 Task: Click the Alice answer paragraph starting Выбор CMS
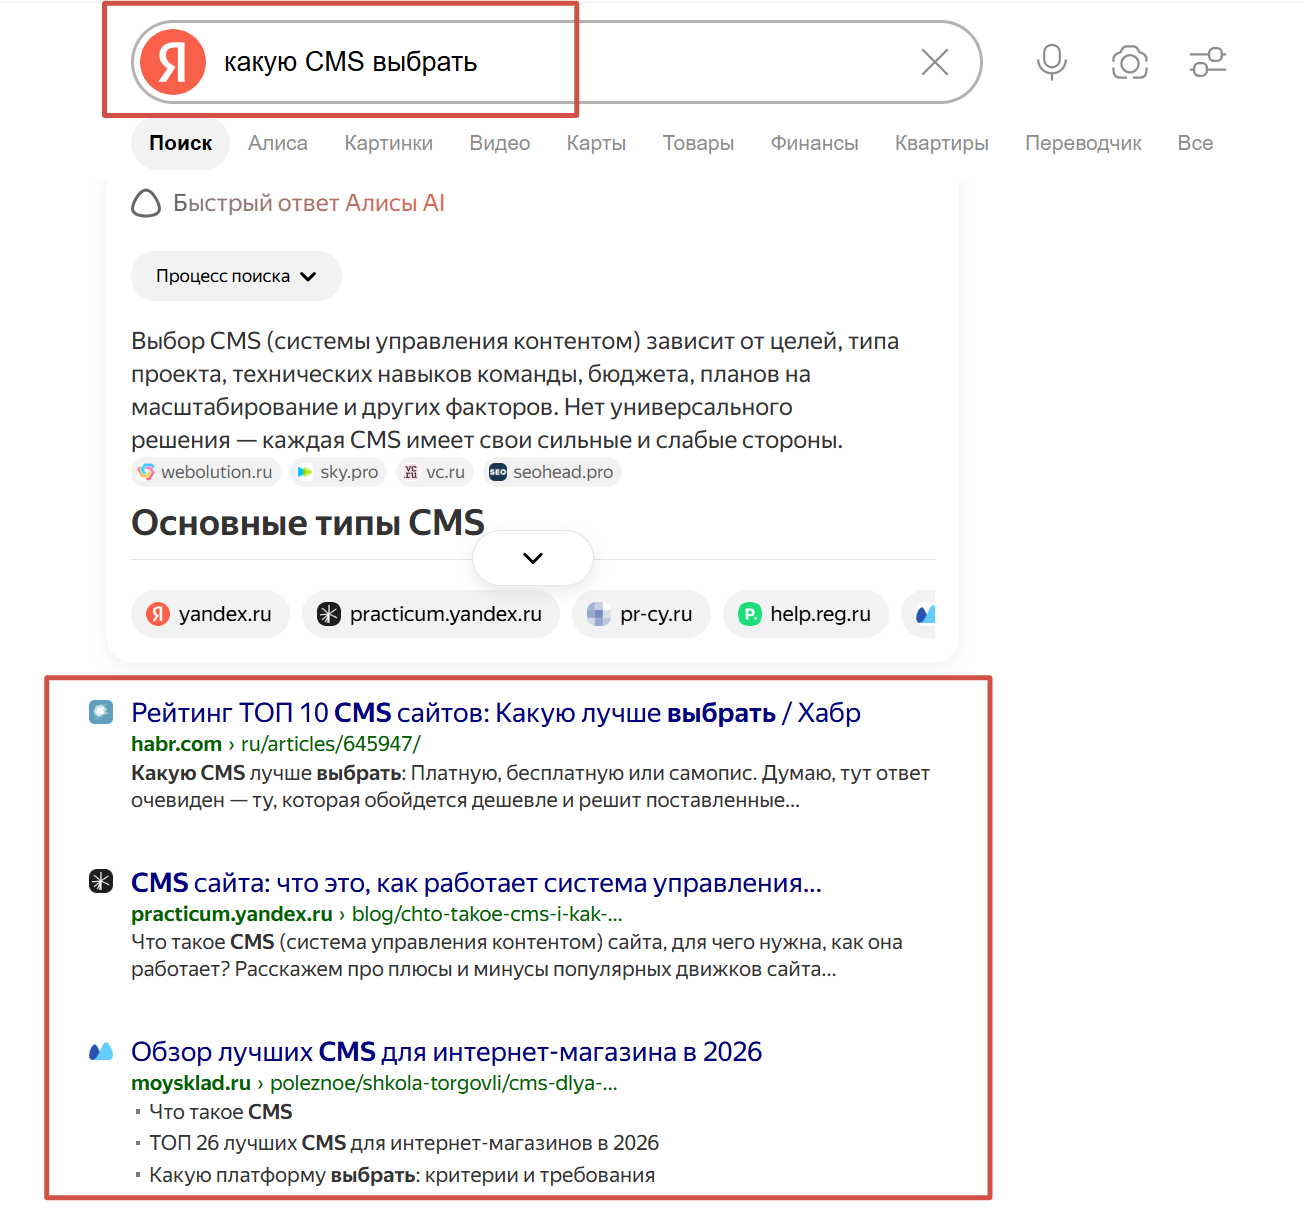point(515,390)
